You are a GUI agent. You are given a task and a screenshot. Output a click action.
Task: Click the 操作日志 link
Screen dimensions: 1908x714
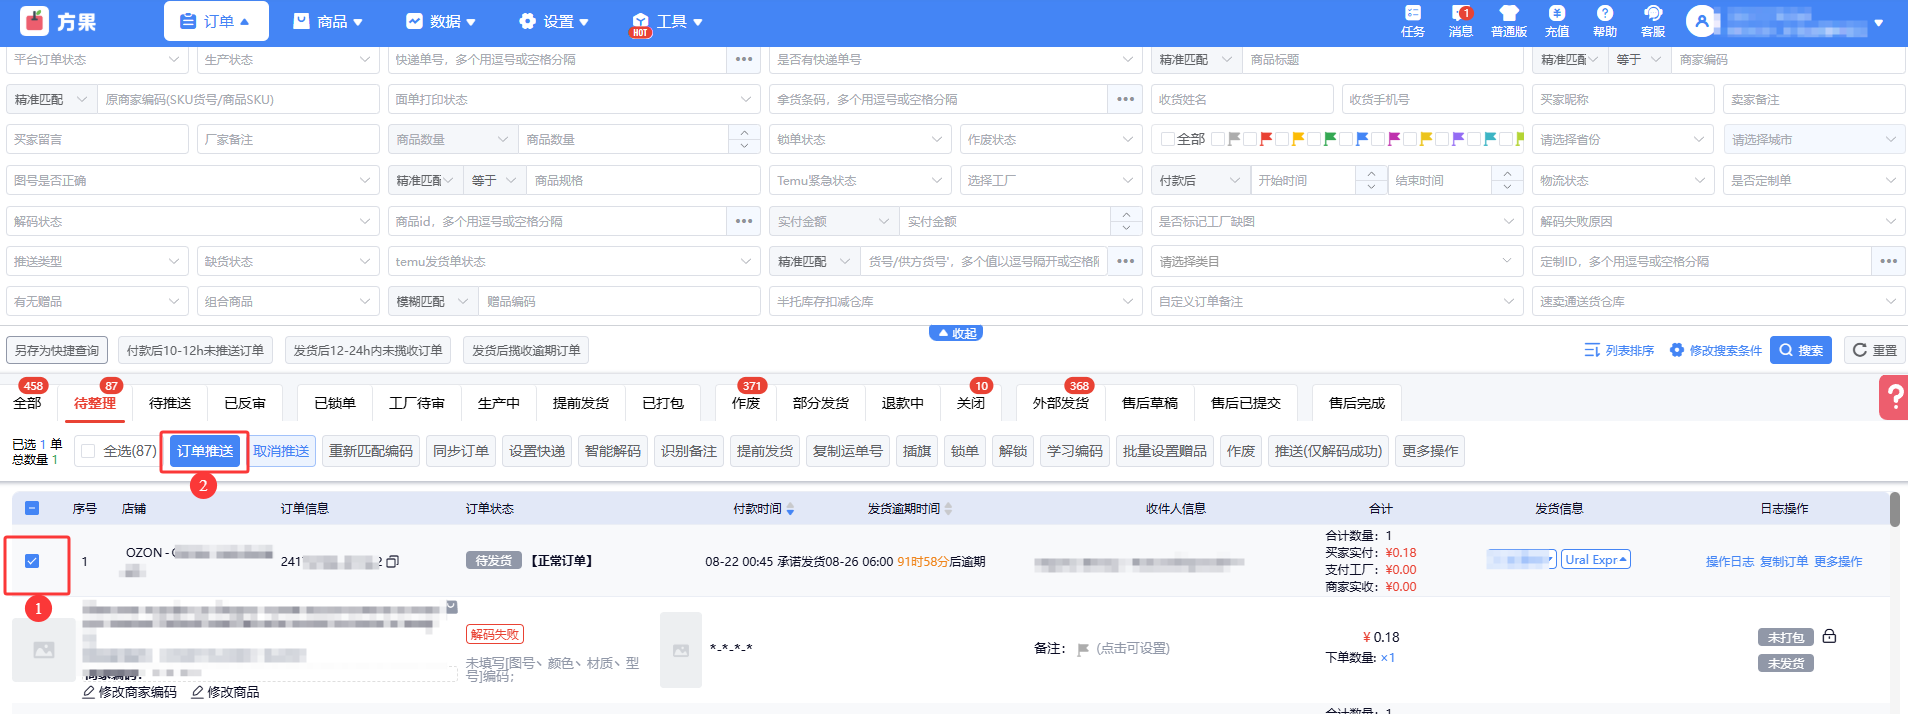click(x=1729, y=562)
